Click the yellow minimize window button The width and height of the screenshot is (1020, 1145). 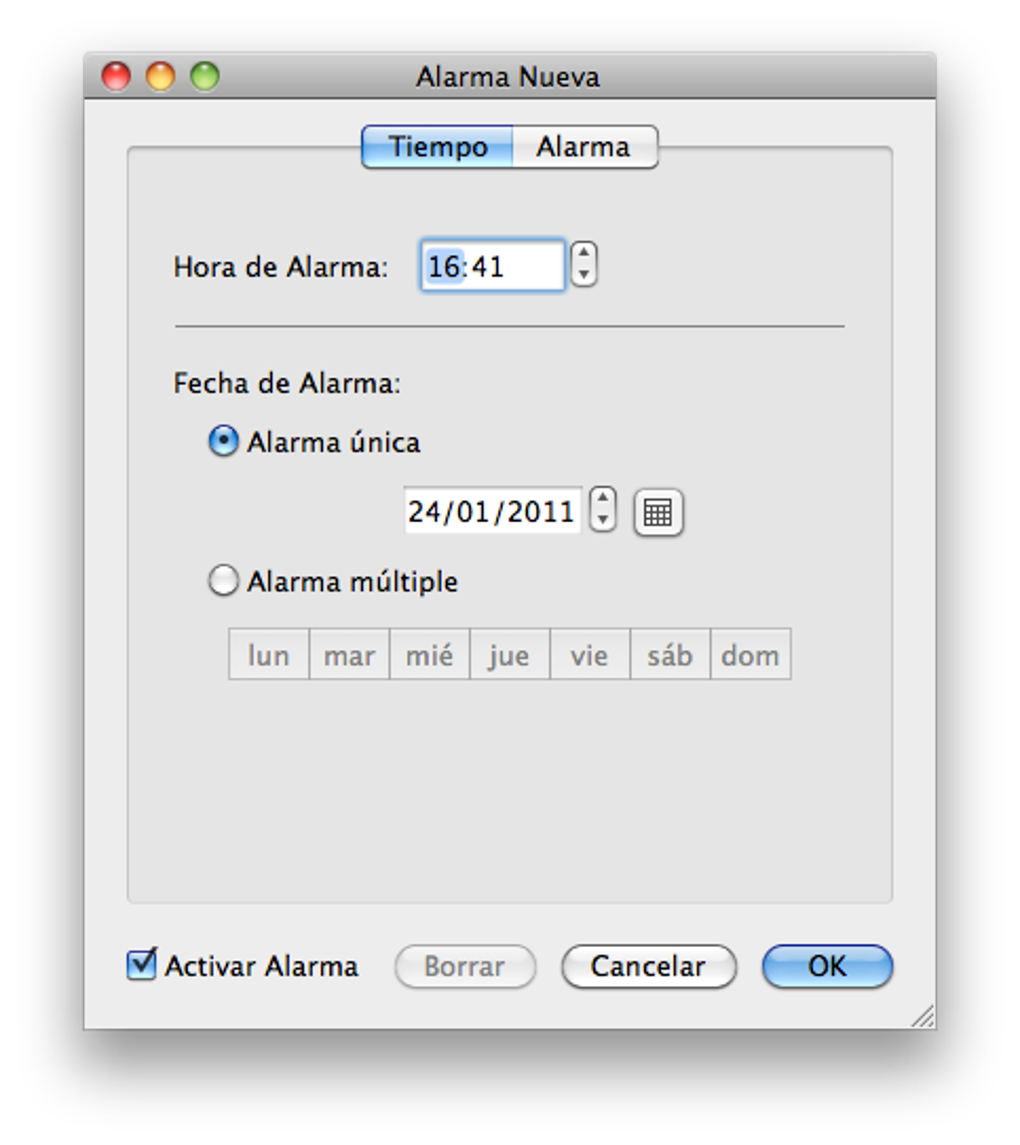161,77
